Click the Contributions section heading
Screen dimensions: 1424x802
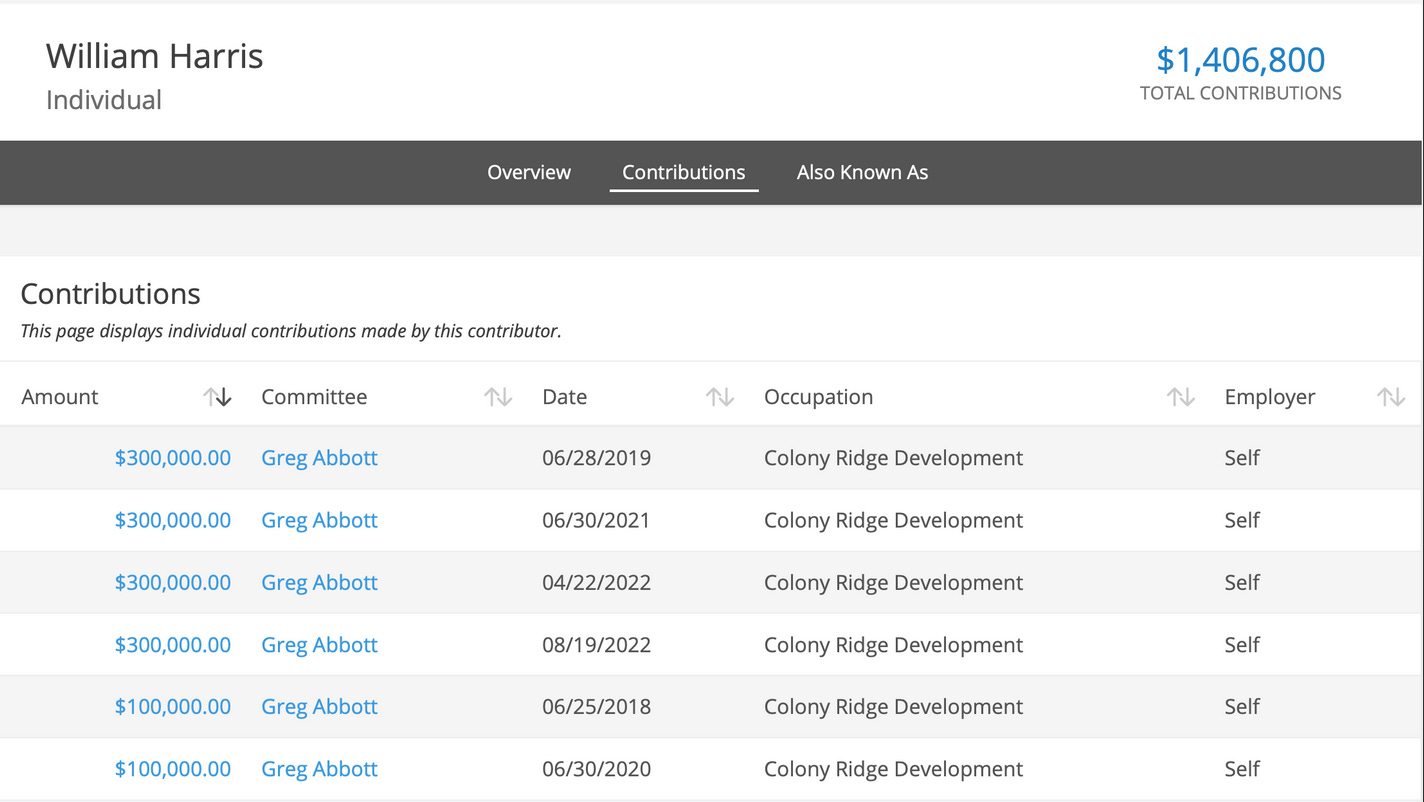click(x=111, y=293)
